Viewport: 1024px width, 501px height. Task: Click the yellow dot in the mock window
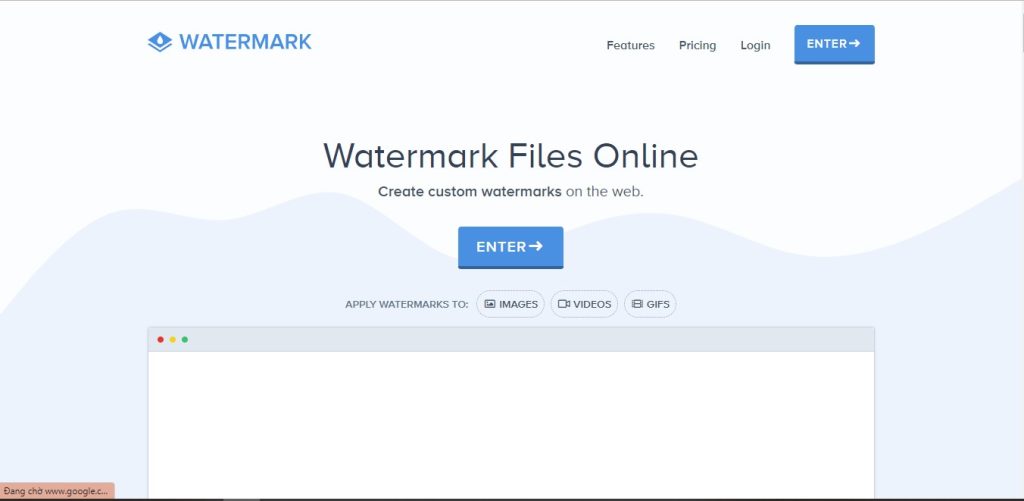[172, 340]
